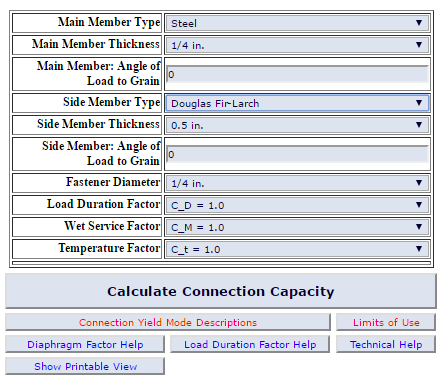The width and height of the screenshot is (448, 383).
Task: Click Calculate Connection Capacity button
Action: click(x=221, y=291)
